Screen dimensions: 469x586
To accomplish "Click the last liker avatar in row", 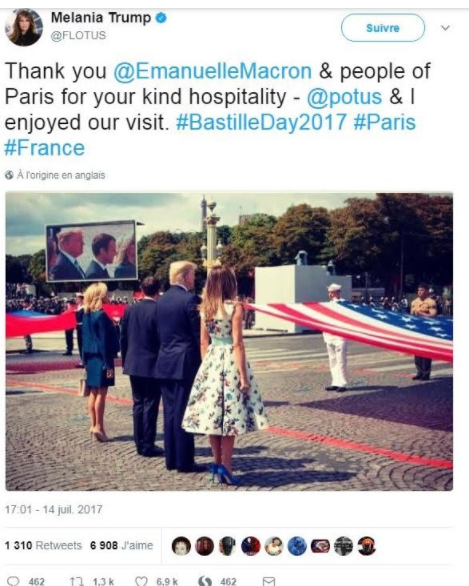I will [x=367, y=546].
